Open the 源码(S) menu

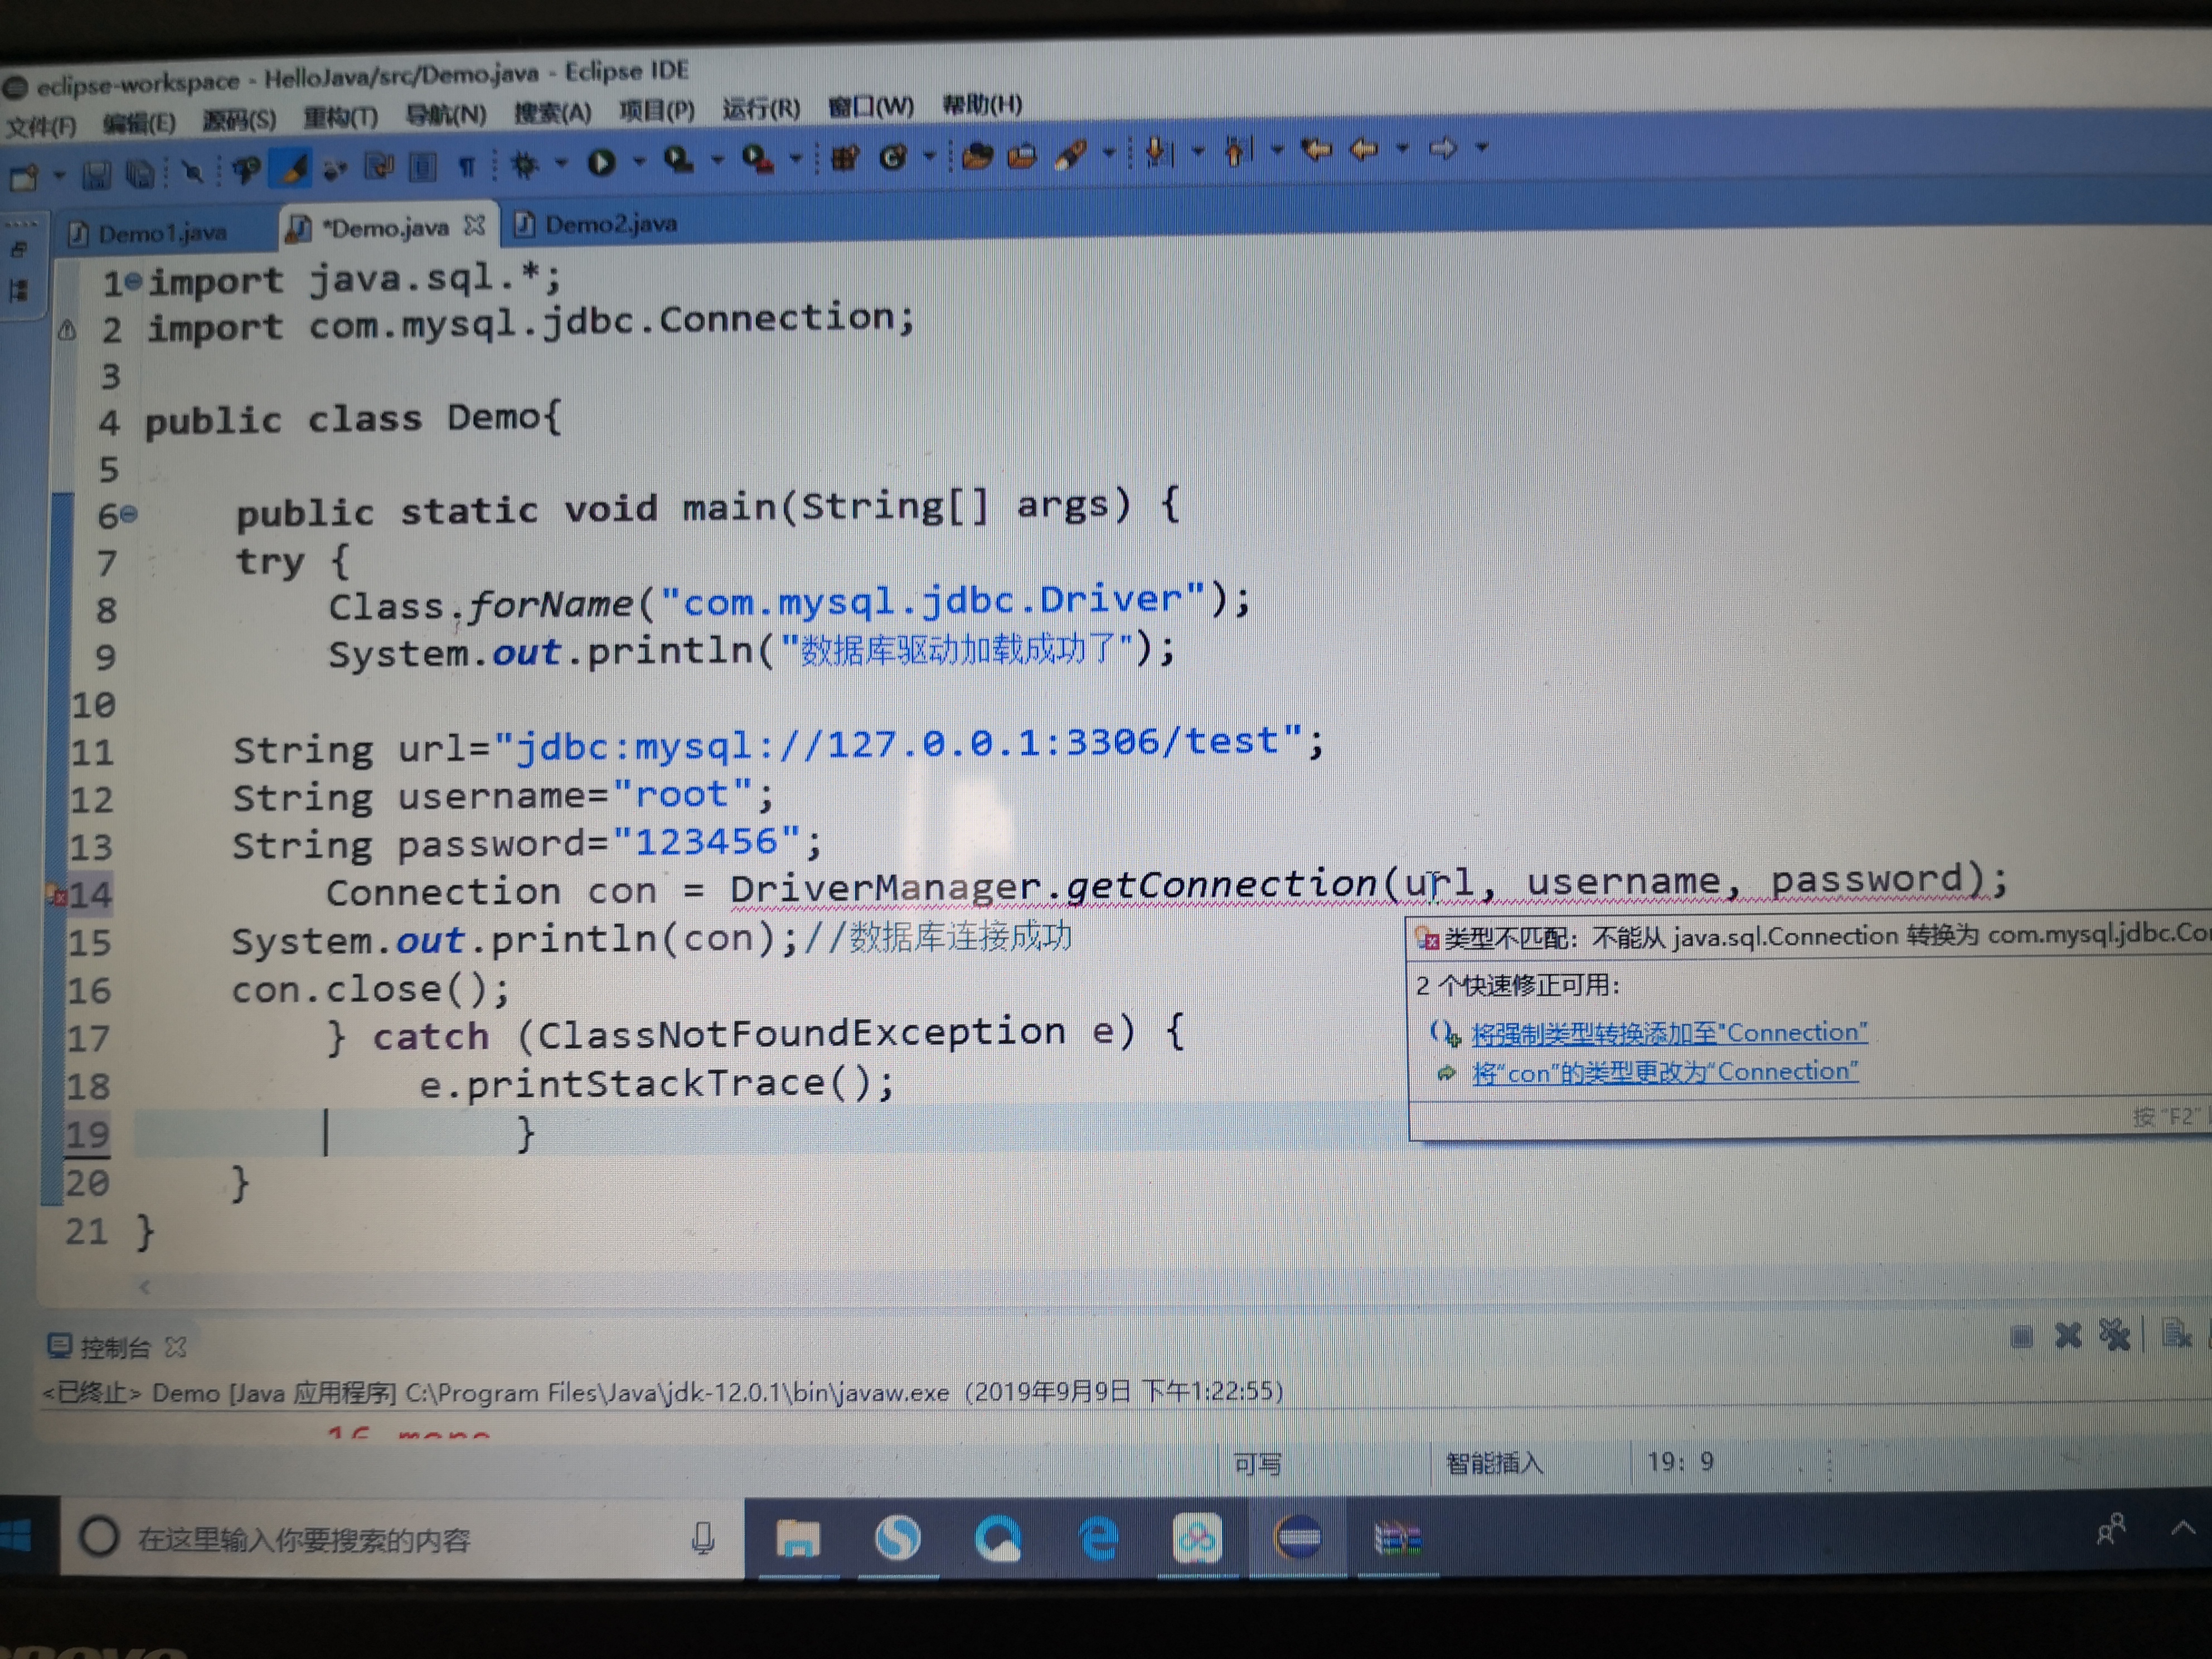click(239, 120)
